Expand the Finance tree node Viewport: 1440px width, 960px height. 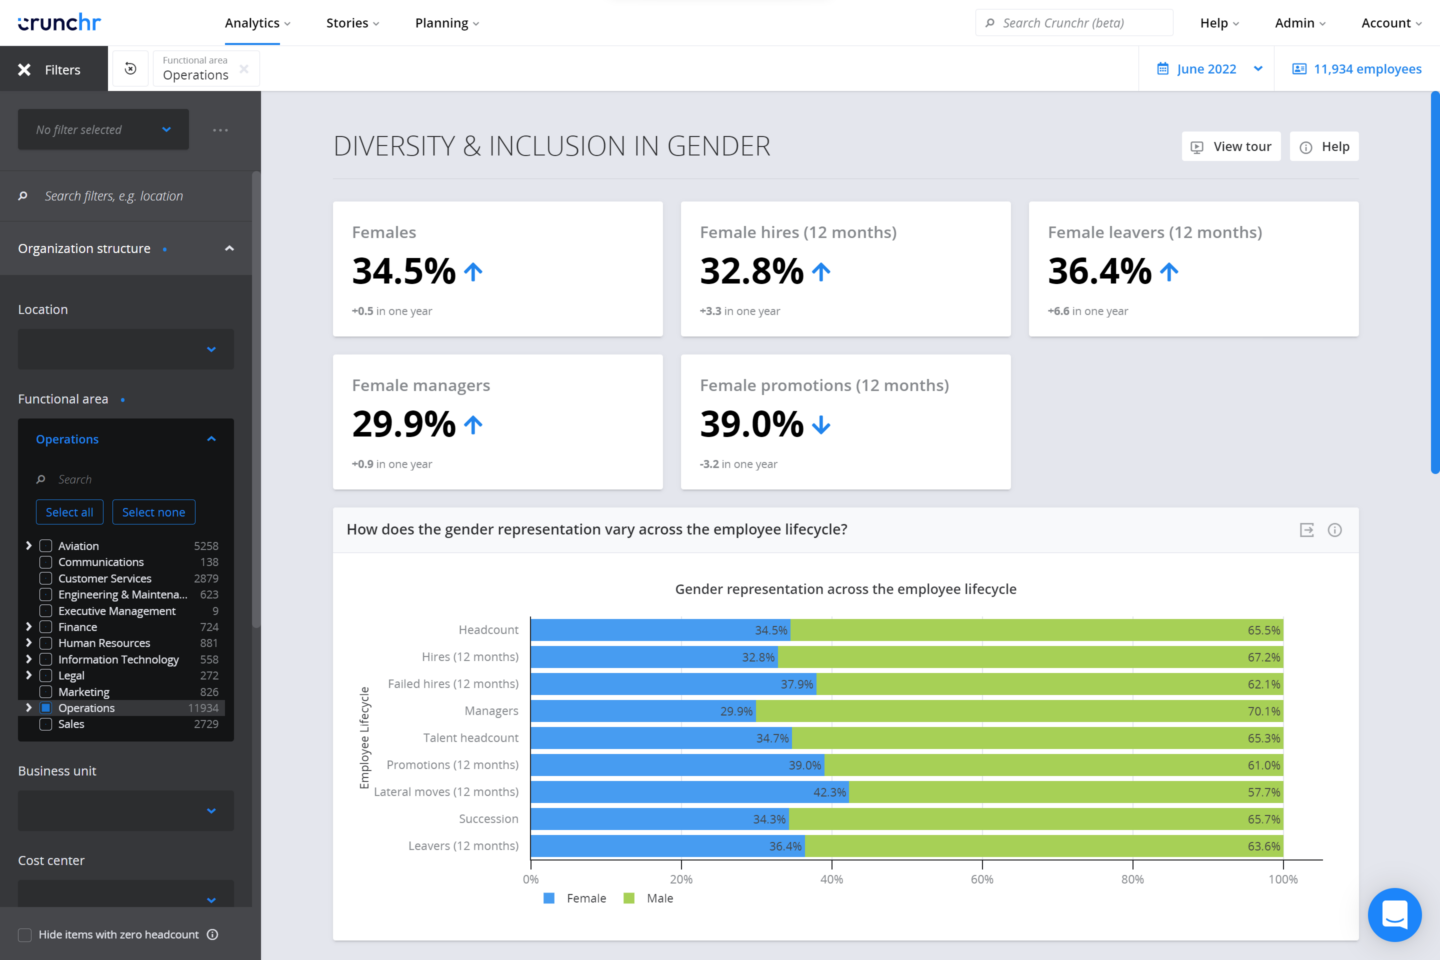click(28, 627)
